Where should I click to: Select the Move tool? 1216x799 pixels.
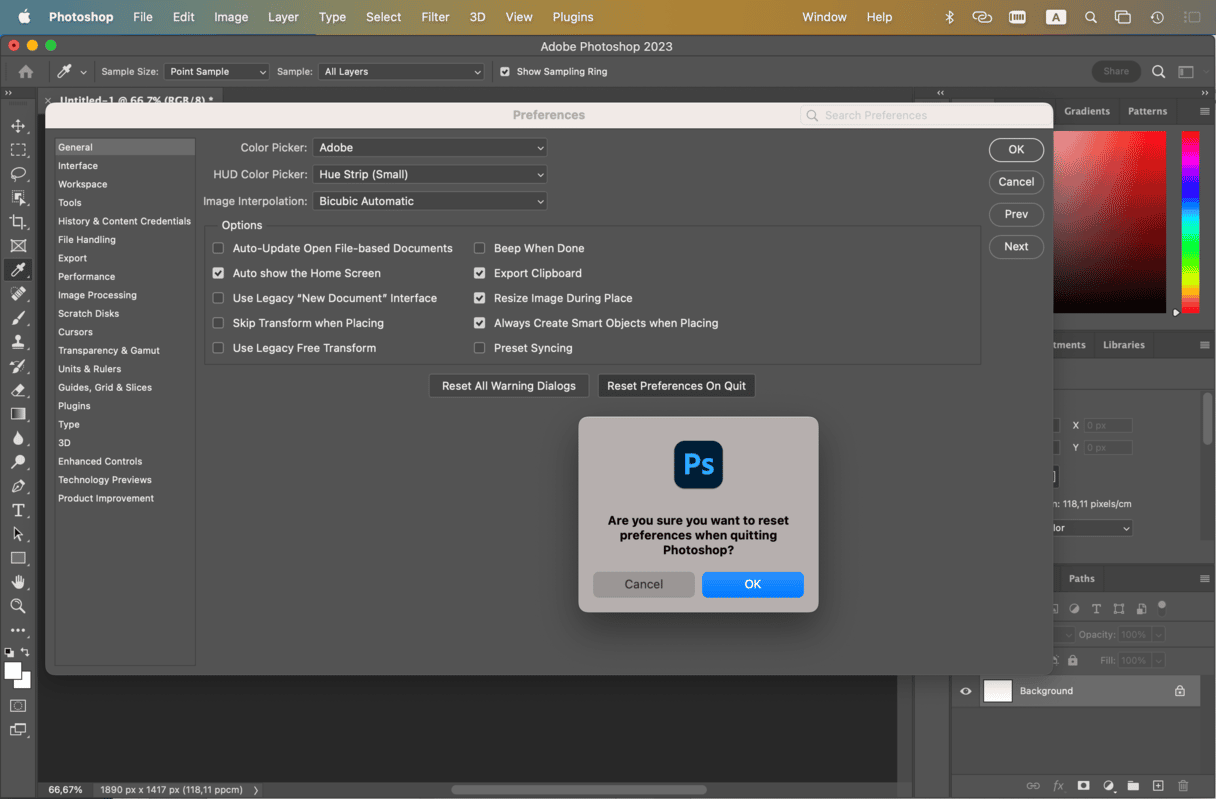(x=18, y=126)
